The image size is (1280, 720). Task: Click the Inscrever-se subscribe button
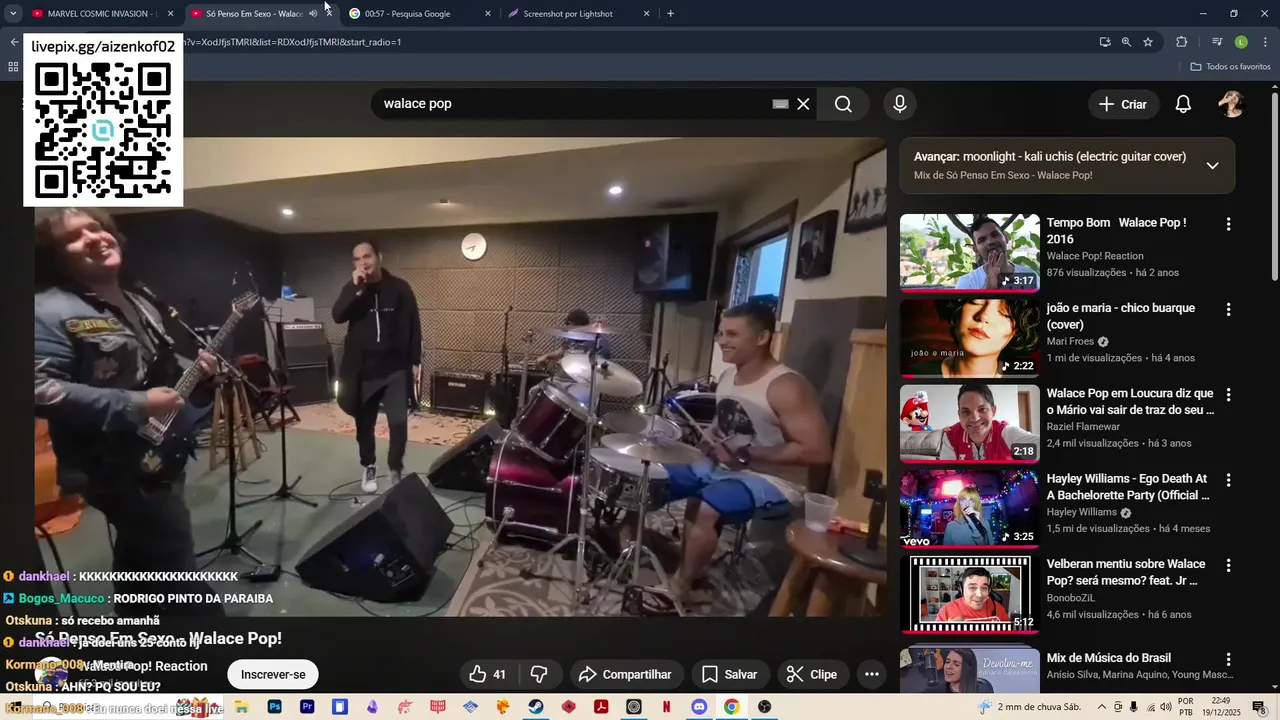pyautogui.click(x=273, y=674)
